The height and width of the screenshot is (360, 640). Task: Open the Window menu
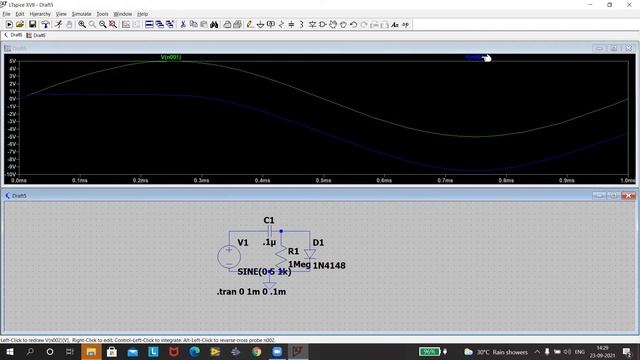[123, 14]
